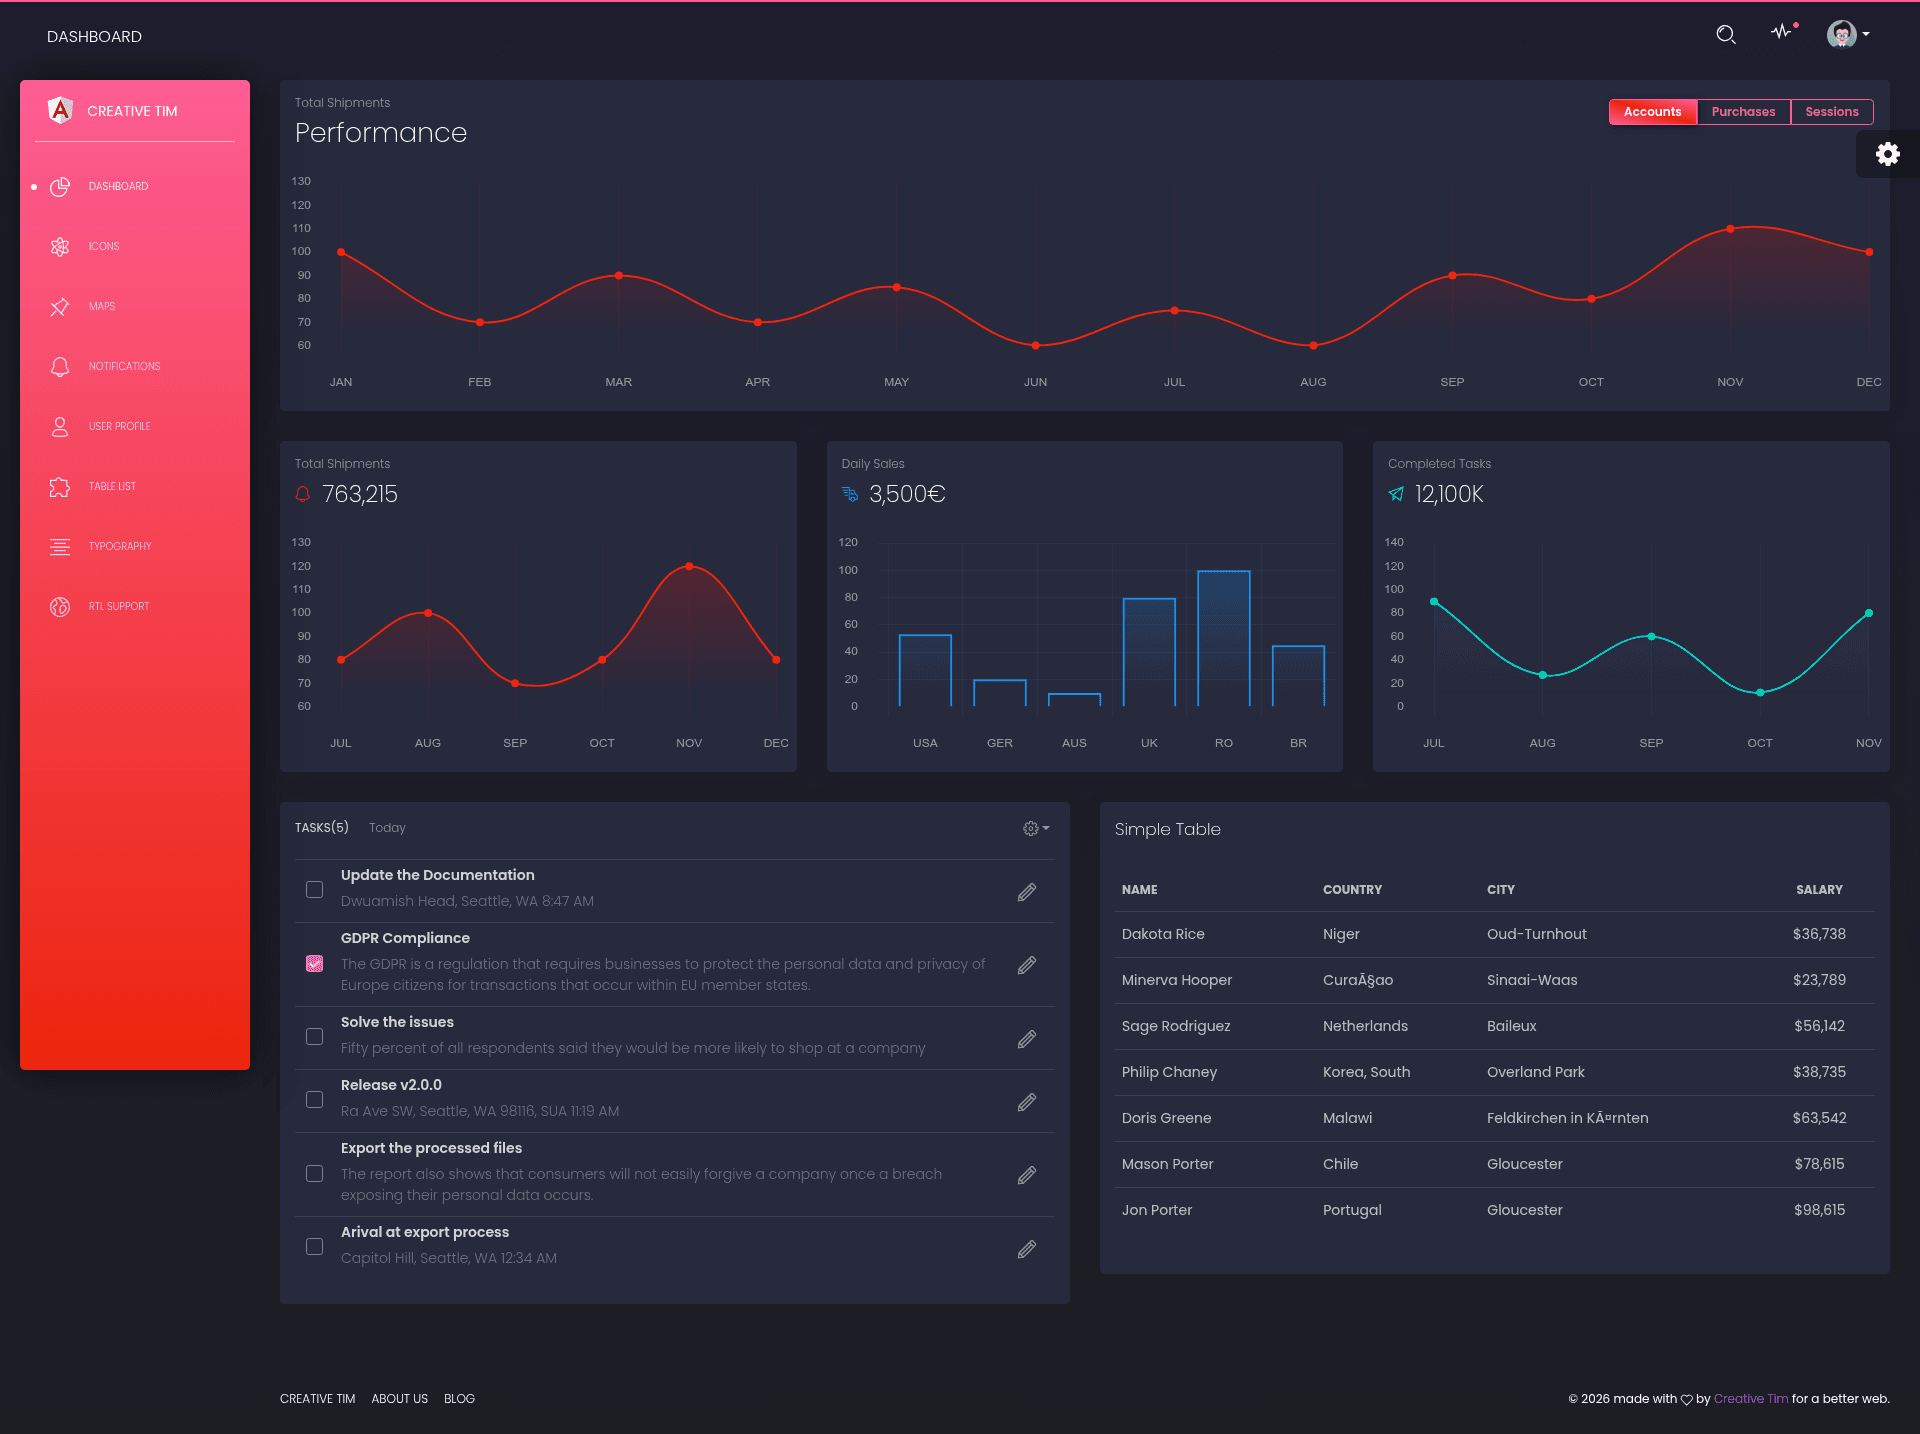This screenshot has height=1434, width=1920.
Task: Click the RO bar in Daily Sales chart
Action: pyautogui.click(x=1224, y=638)
